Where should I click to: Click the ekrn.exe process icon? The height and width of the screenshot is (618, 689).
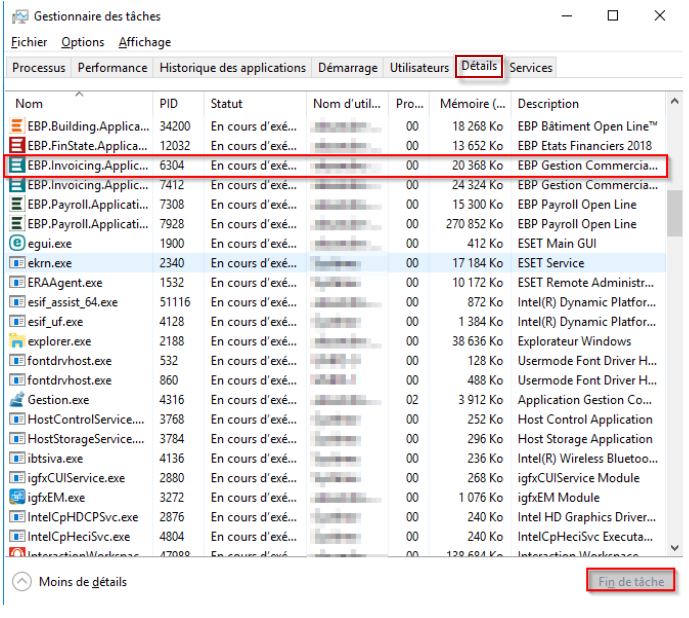click(x=17, y=263)
